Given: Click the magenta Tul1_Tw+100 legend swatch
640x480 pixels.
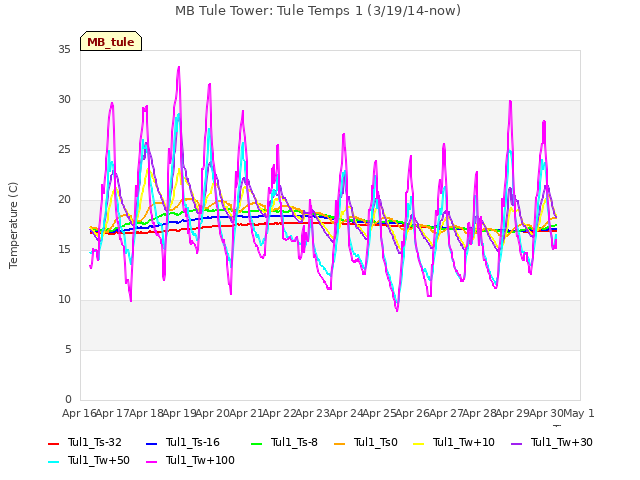Looking at the screenshot, I should click(151, 462).
